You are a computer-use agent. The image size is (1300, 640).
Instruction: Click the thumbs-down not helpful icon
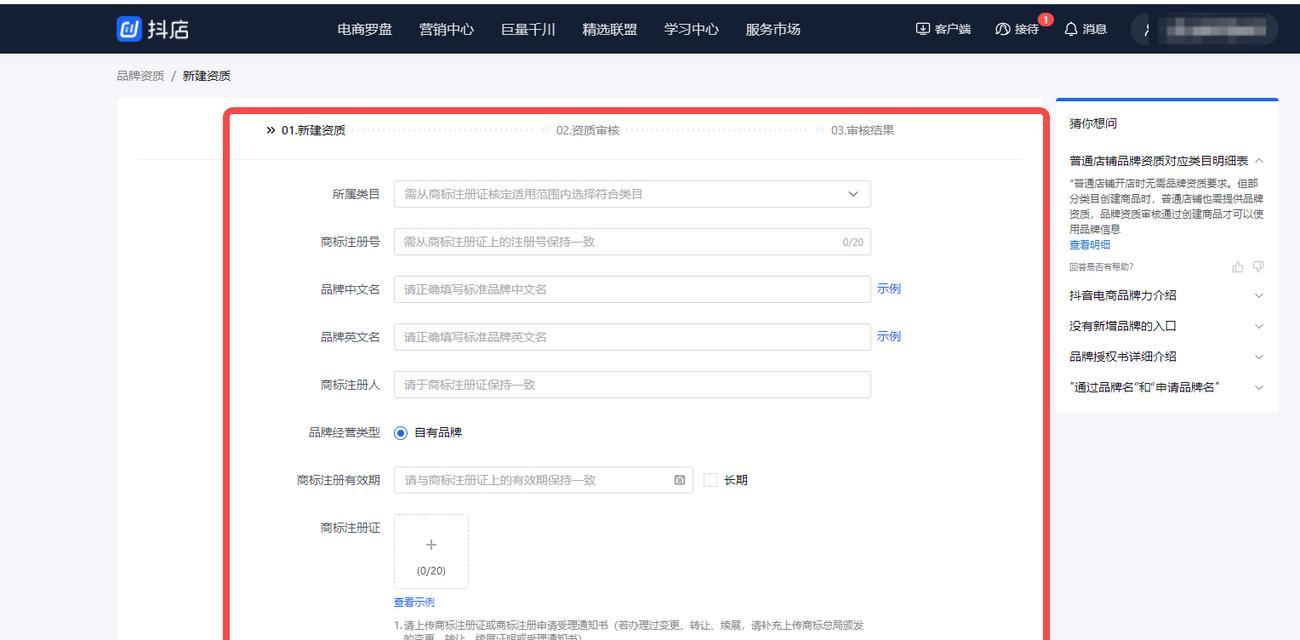(1258, 267)
